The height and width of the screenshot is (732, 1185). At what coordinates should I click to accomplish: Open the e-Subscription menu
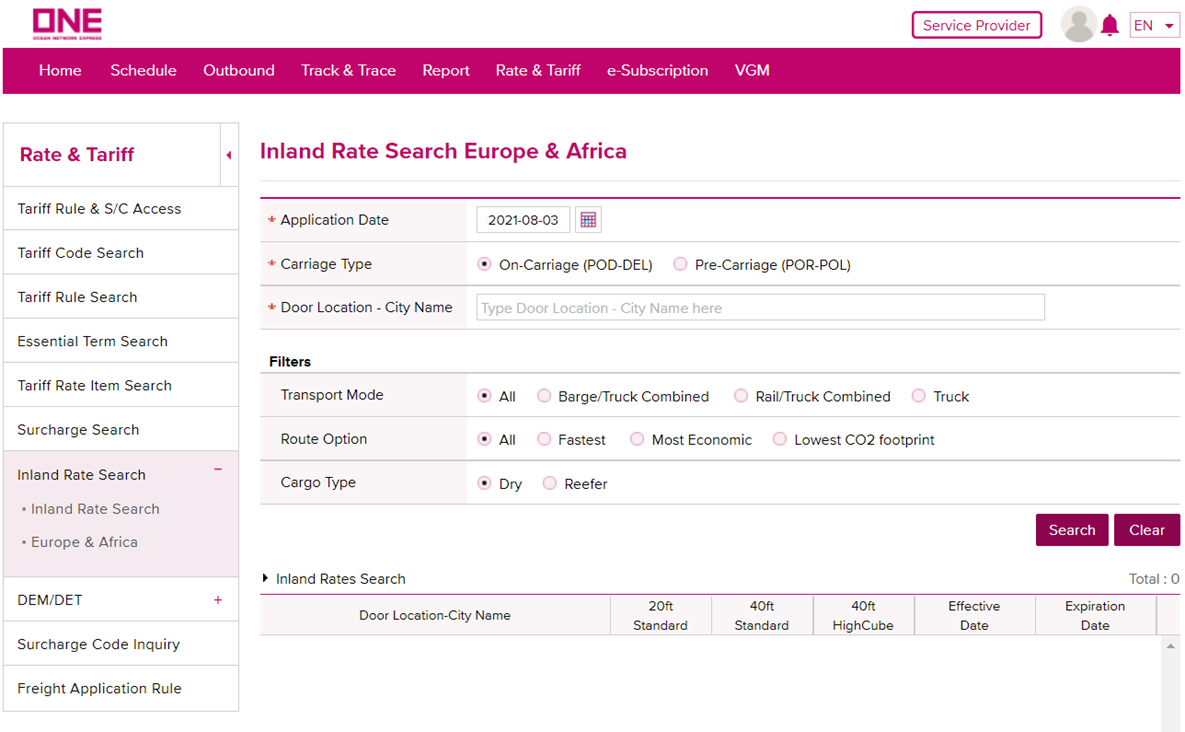[x=657, y=70]
